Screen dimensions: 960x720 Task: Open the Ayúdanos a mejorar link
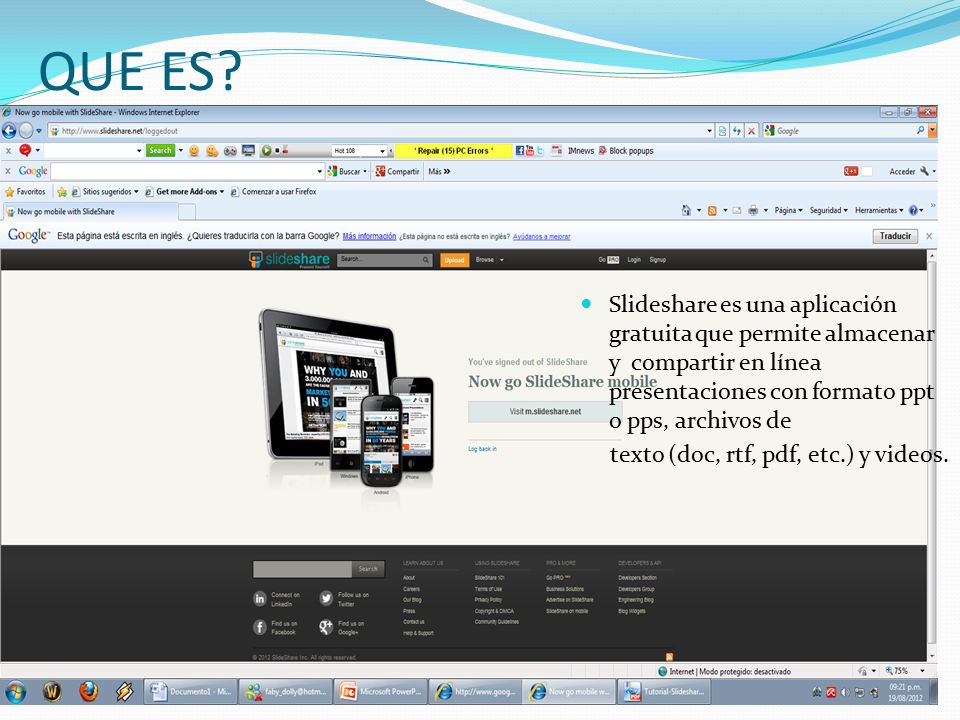click(x=541, y=237)
